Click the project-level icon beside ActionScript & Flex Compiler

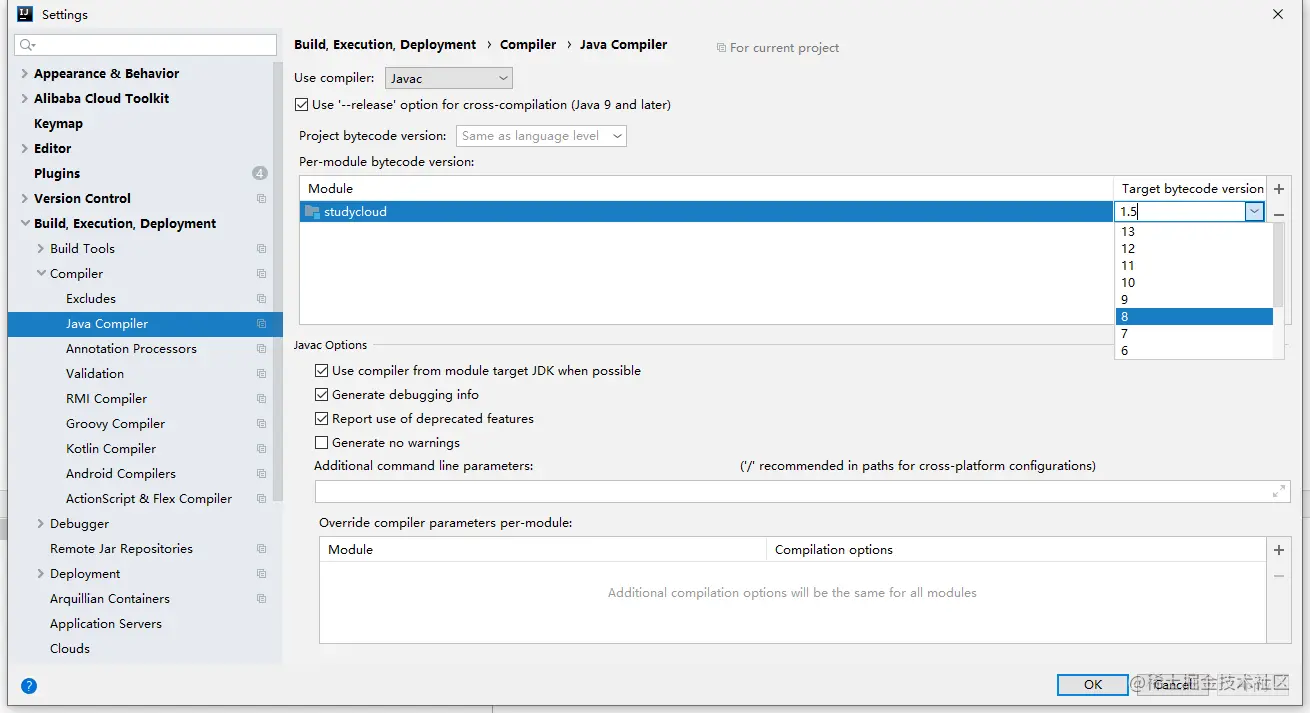click(261, 499)
